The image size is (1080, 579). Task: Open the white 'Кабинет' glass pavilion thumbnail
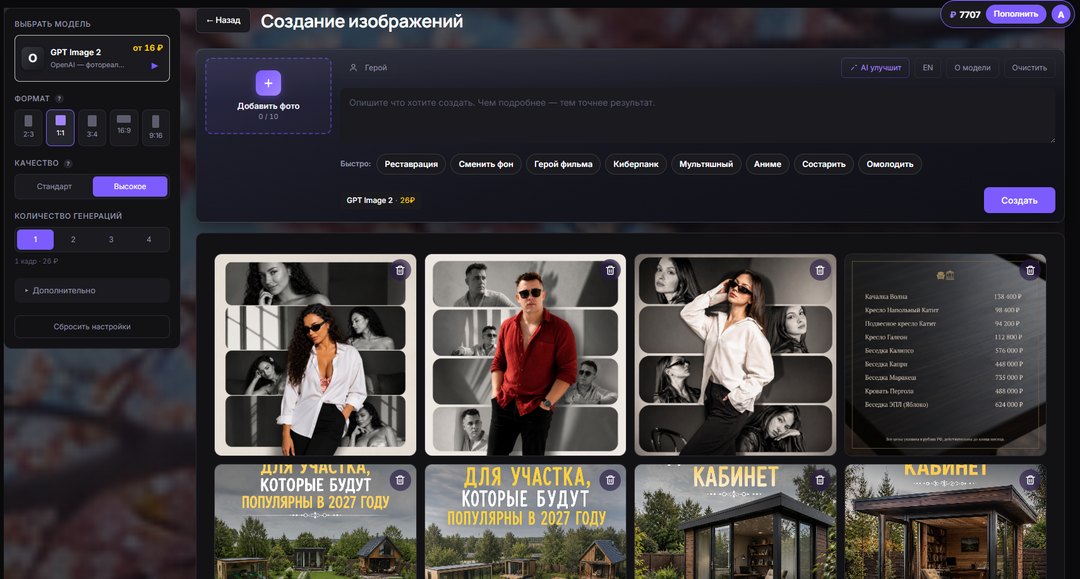pos(735,521)
